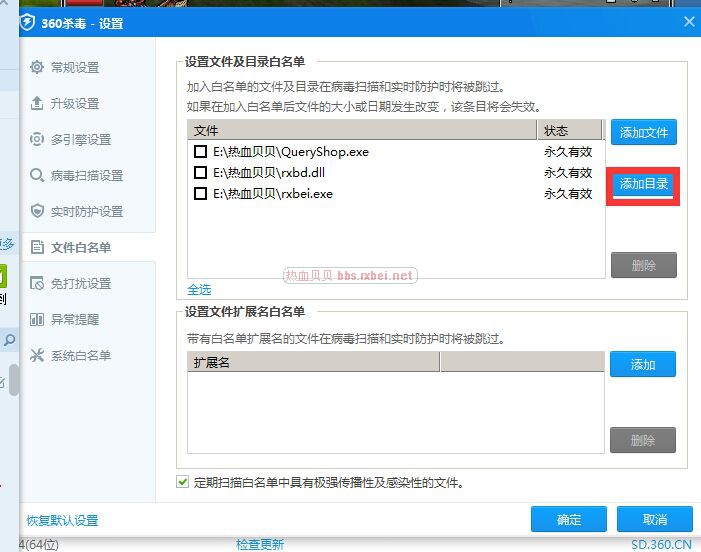Viewport: 701px width, 552px height.
Task: Click the 升级设置 upload icon
Action: (x=37, y=103)
